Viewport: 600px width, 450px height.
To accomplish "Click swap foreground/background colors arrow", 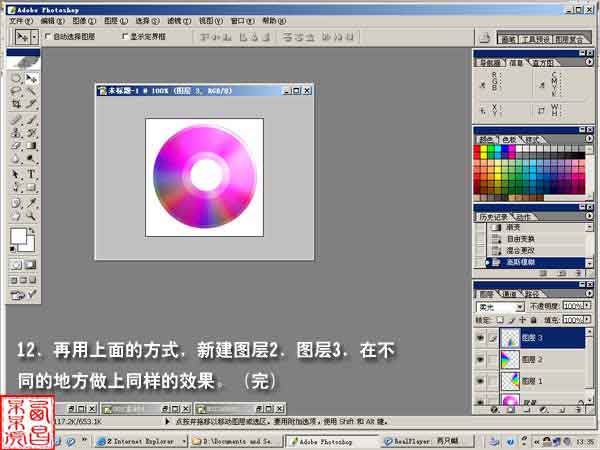I will coord(32,231).
